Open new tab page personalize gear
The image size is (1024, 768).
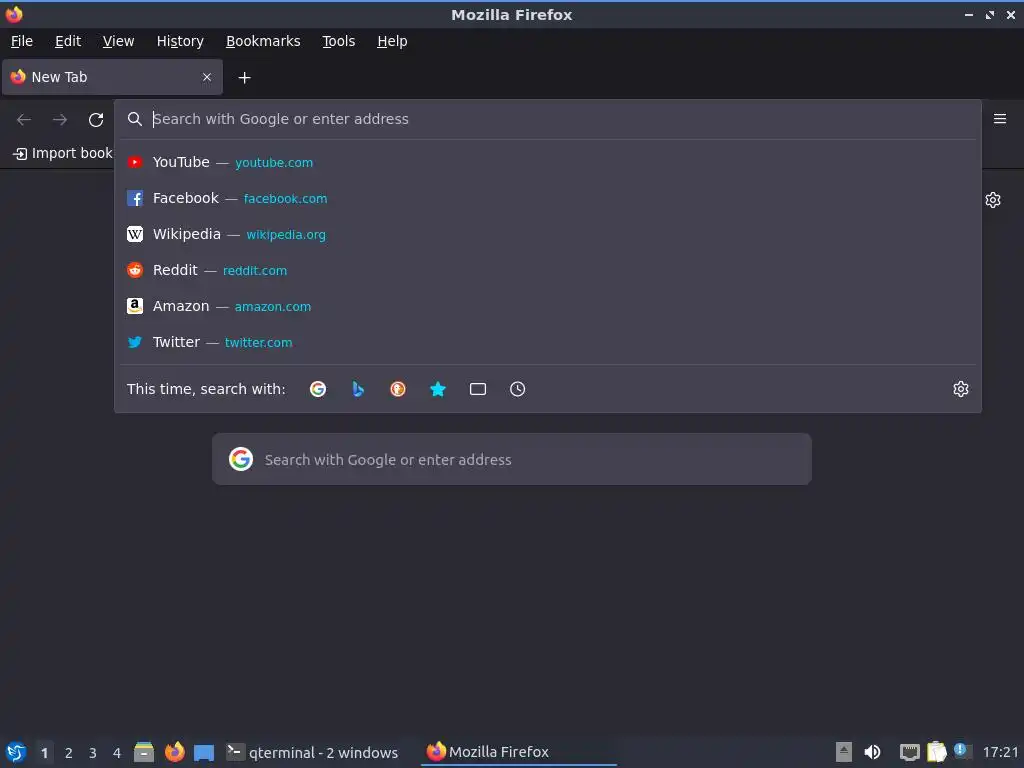coord(993,200)
